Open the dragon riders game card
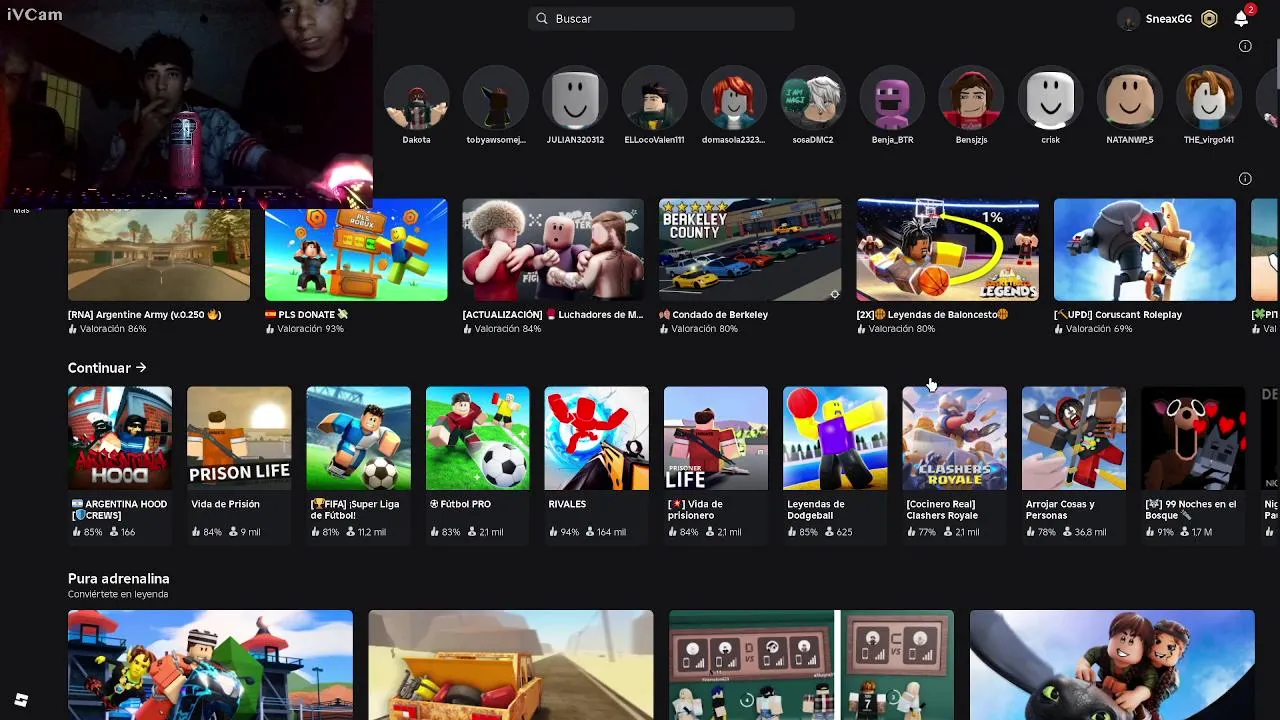This screenshot has width=1280, height=720. click(1112, 665)
